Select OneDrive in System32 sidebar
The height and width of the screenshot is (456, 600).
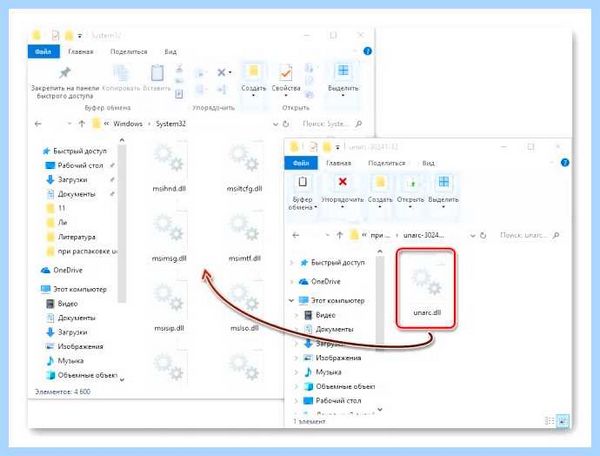click(x=62, y=270)
